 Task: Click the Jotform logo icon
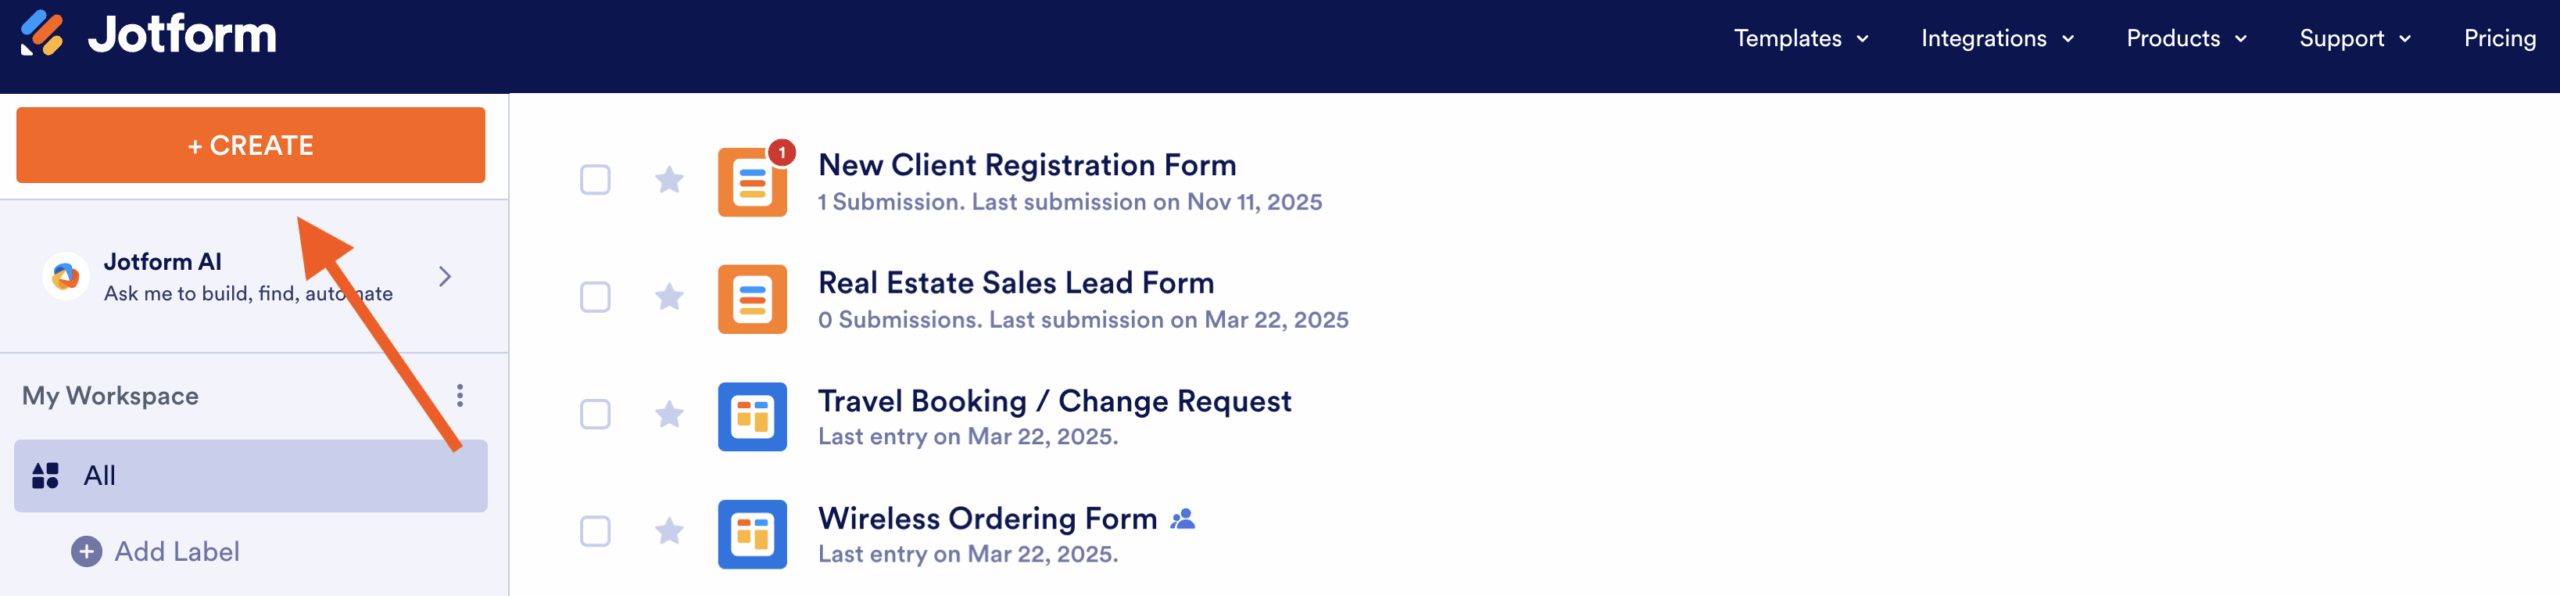42,34
